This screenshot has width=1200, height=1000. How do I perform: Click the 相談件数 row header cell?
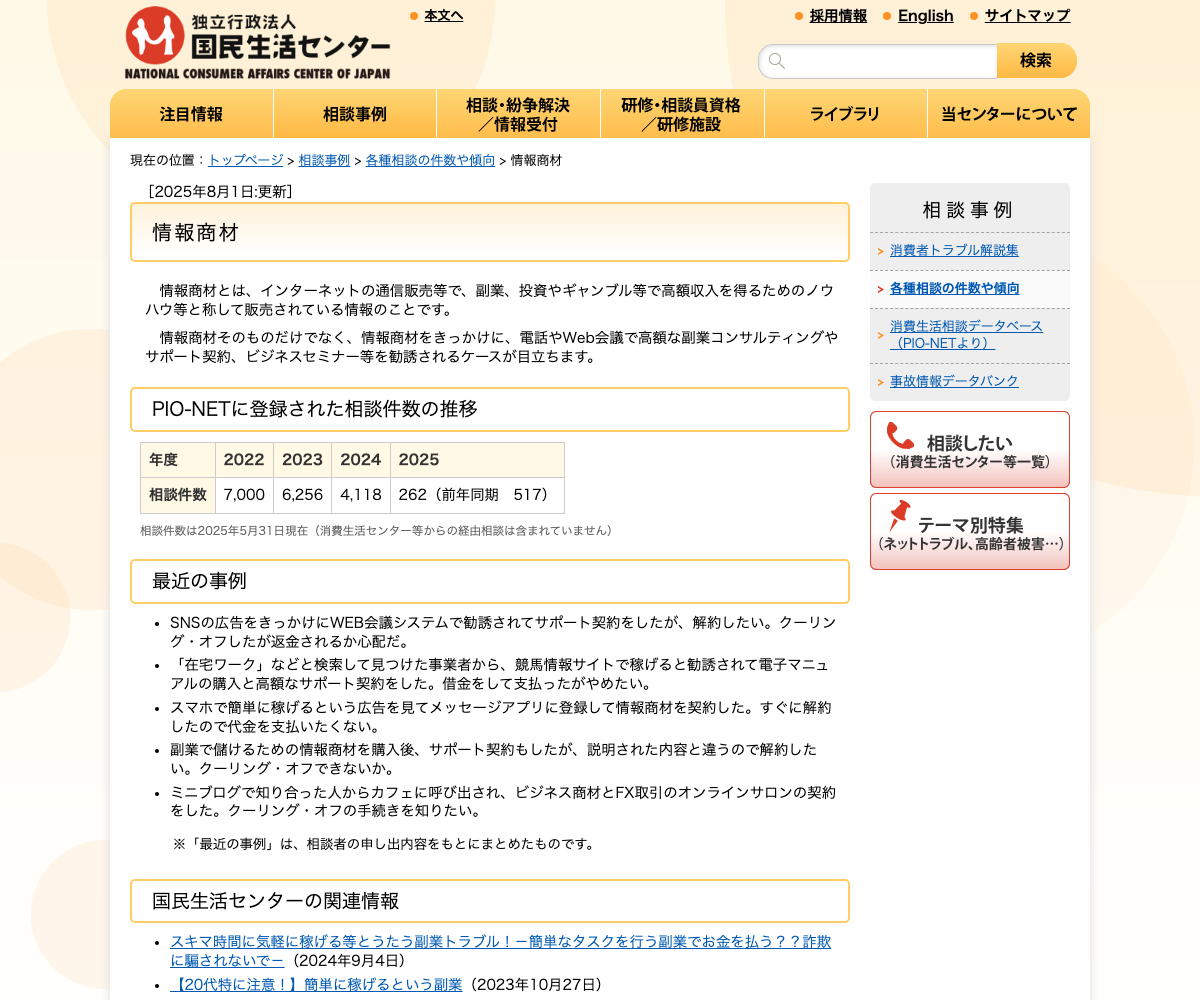pos(178,495)
